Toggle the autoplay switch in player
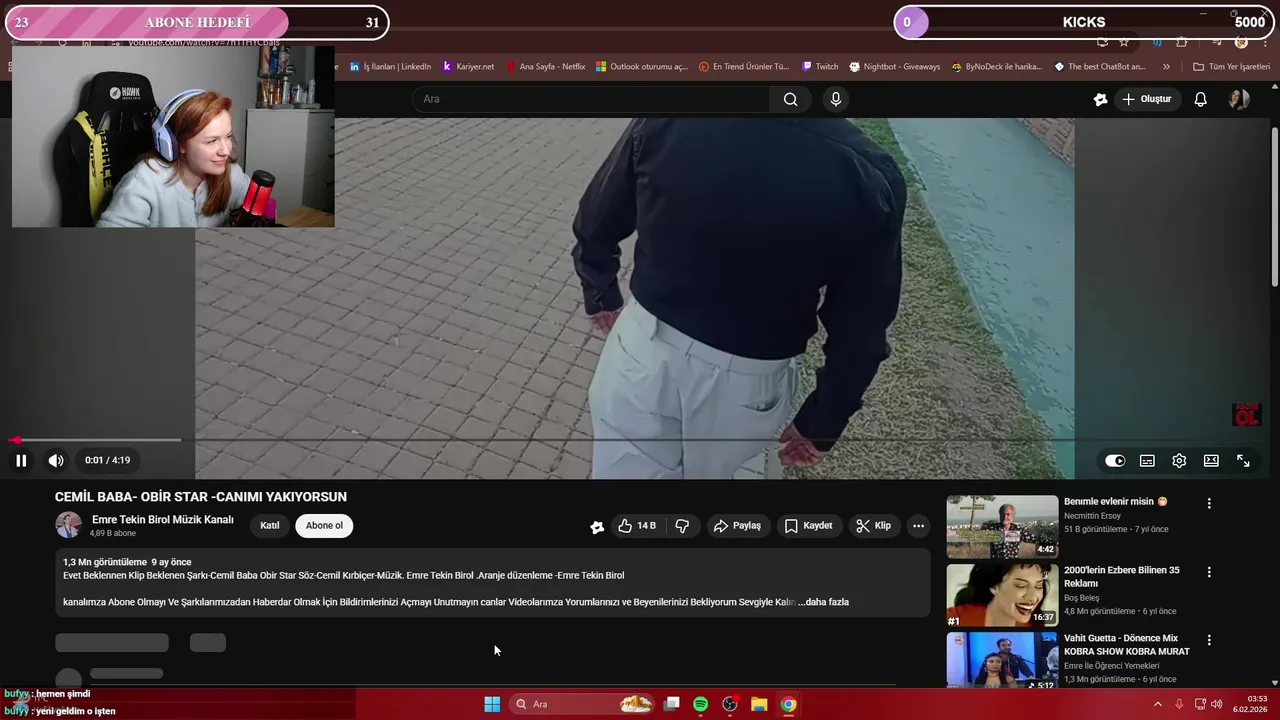This screenshot has height=720, width=1280. coord(1114,461)
